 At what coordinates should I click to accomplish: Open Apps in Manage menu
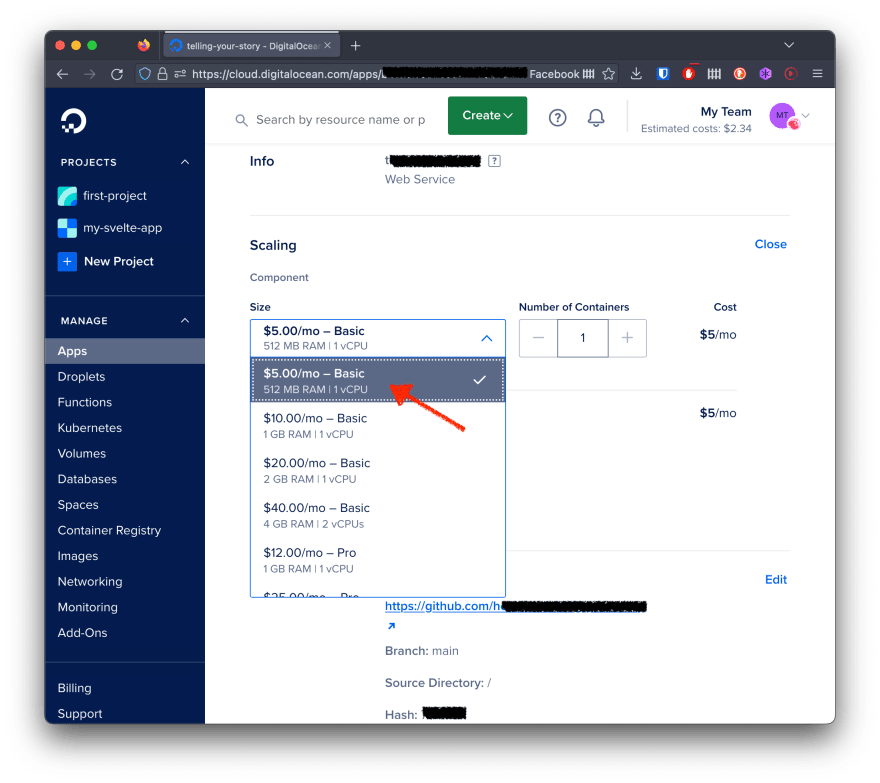pos(125,351)
